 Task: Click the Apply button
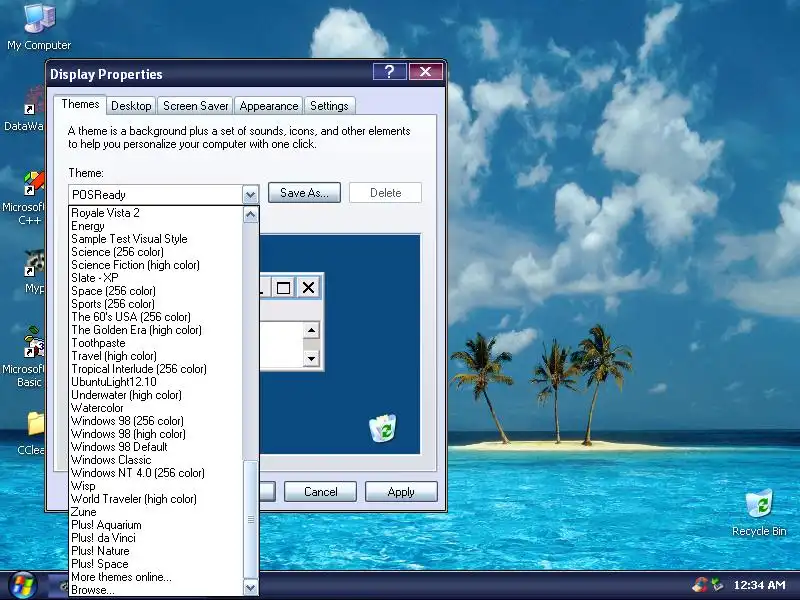tap(401, 492)
